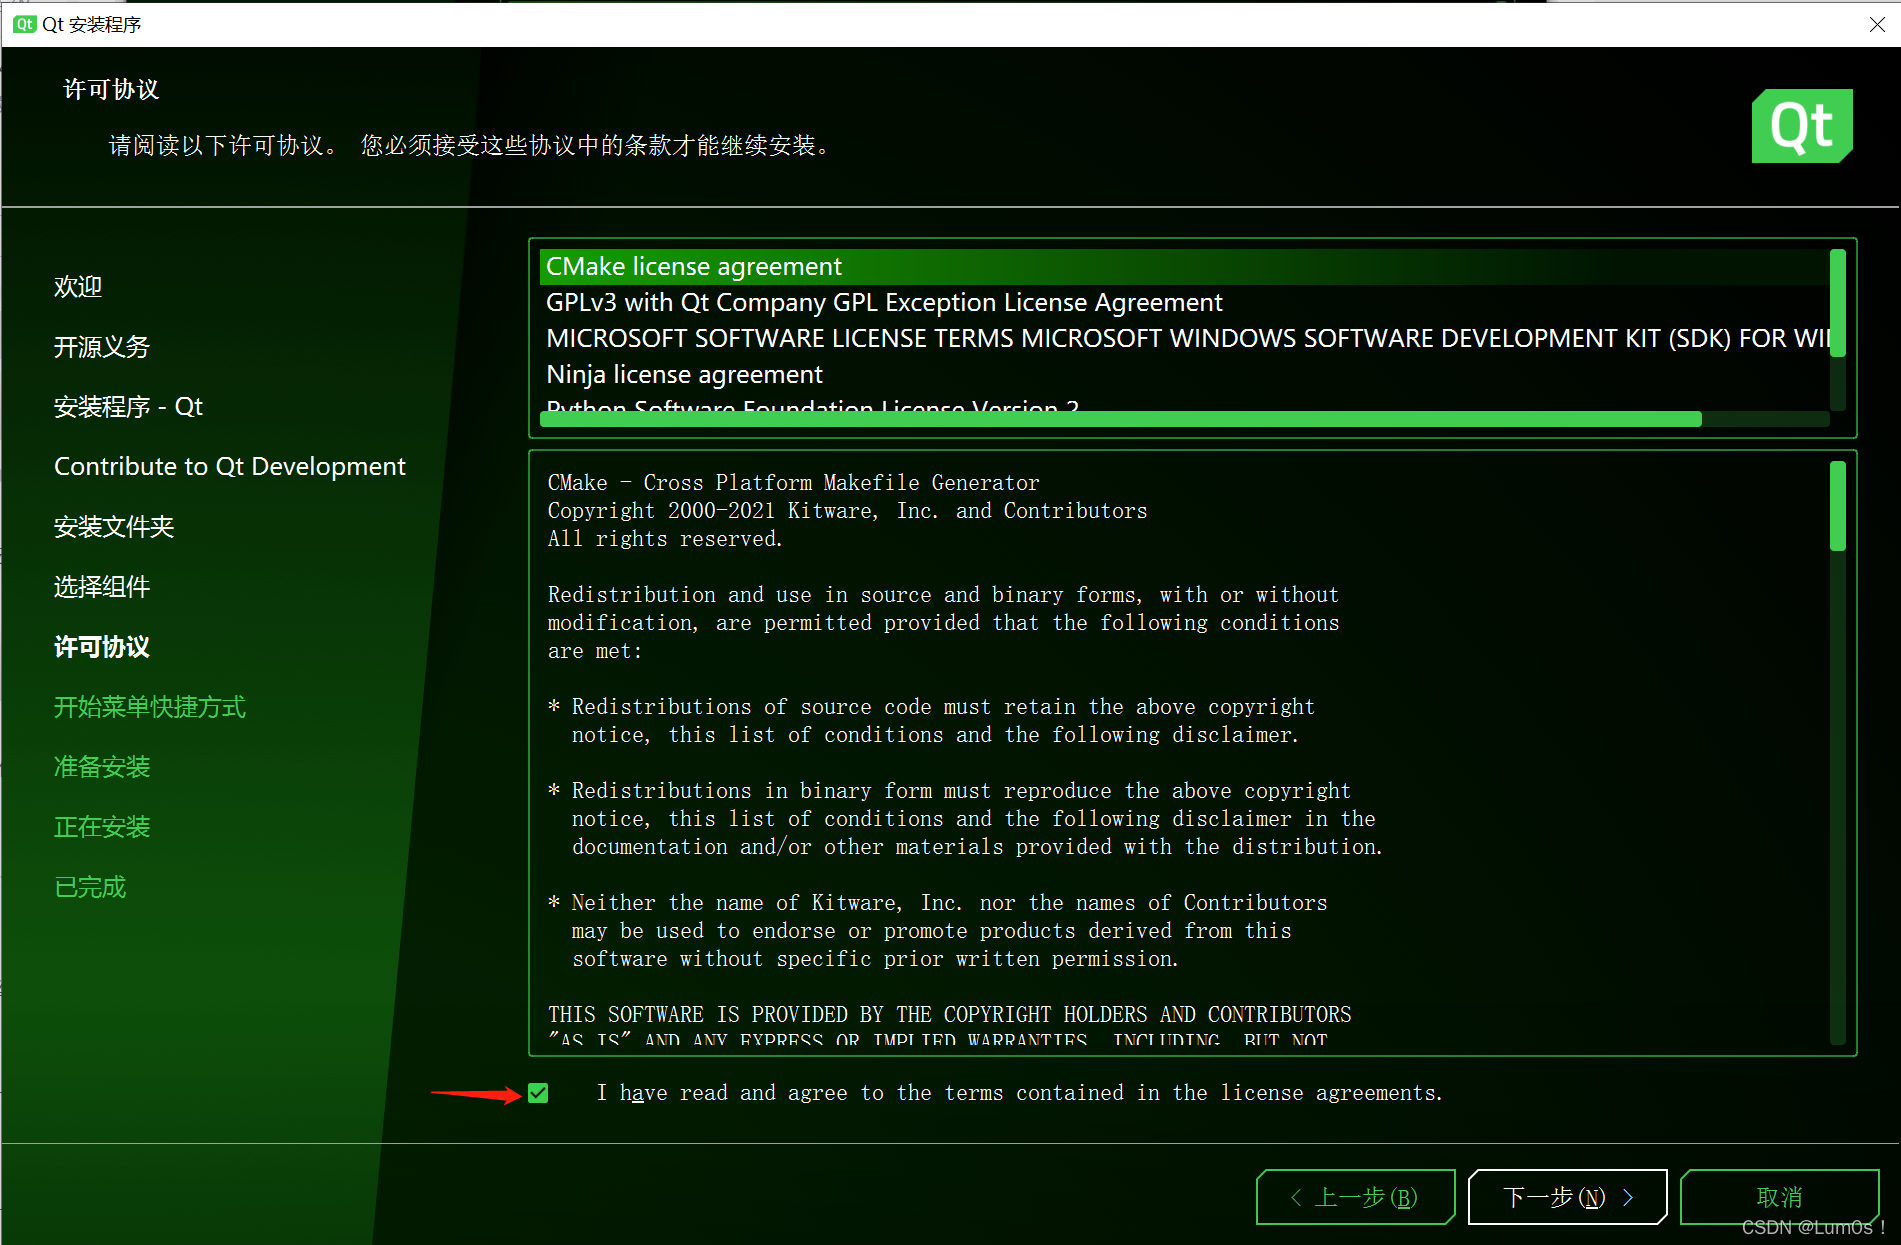
Task: Select the CMake license agreement entry
Action: pos(1184,267)
